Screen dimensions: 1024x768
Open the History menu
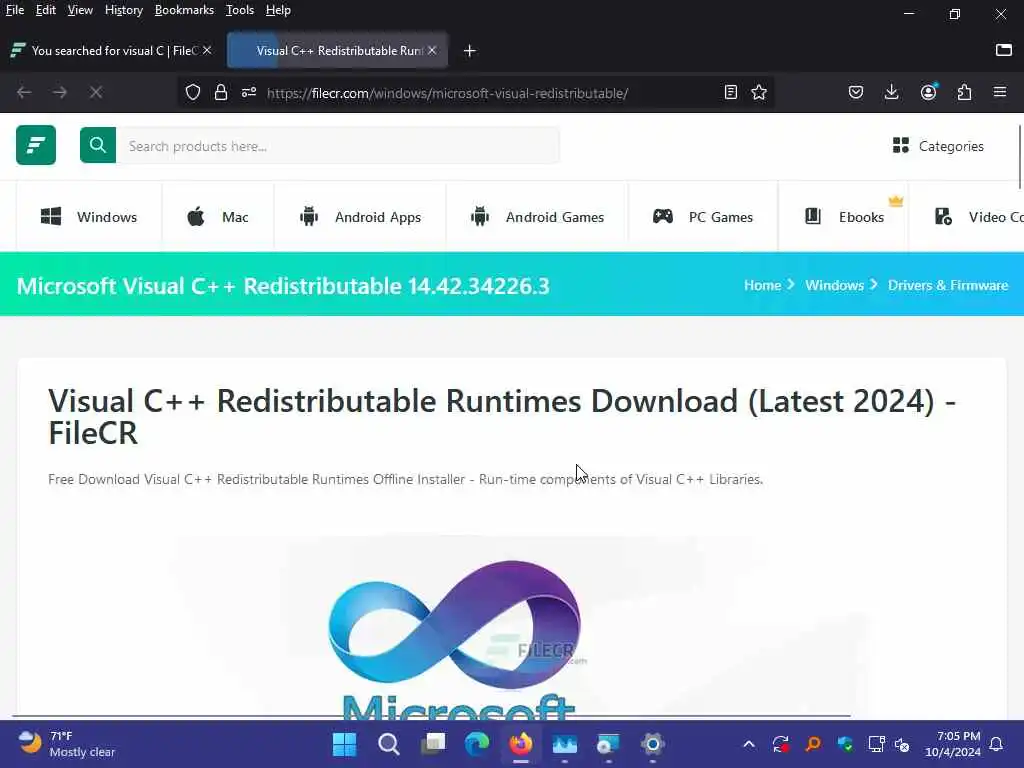(x=123, y=10)
